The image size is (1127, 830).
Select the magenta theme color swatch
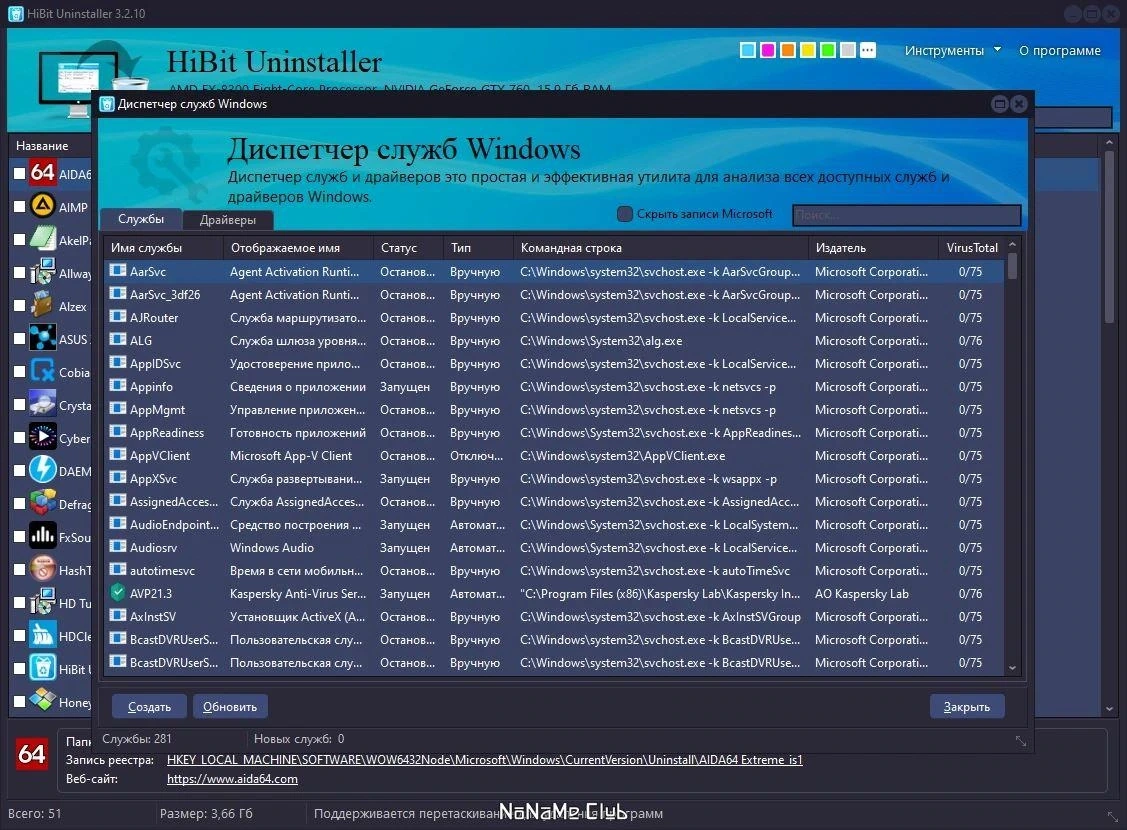(x=768, y=50)
